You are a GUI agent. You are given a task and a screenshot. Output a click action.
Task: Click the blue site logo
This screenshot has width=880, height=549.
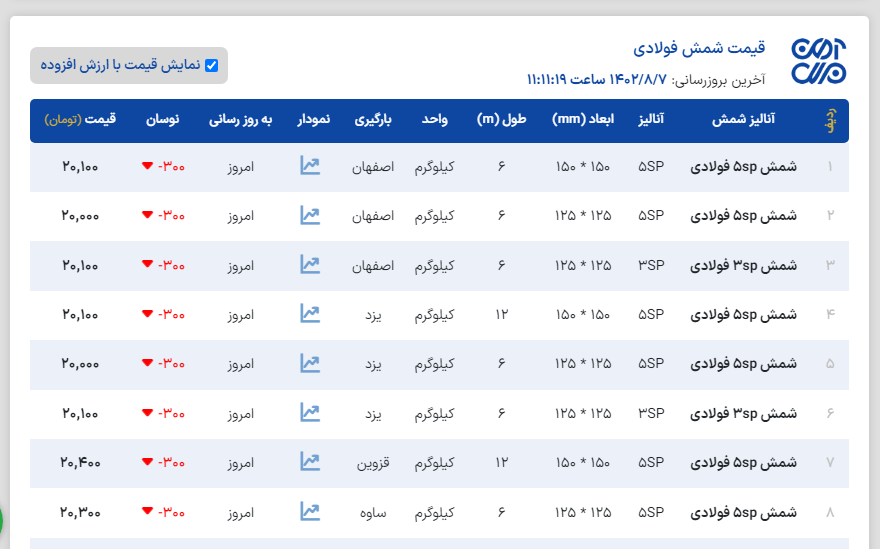[818, 62]
